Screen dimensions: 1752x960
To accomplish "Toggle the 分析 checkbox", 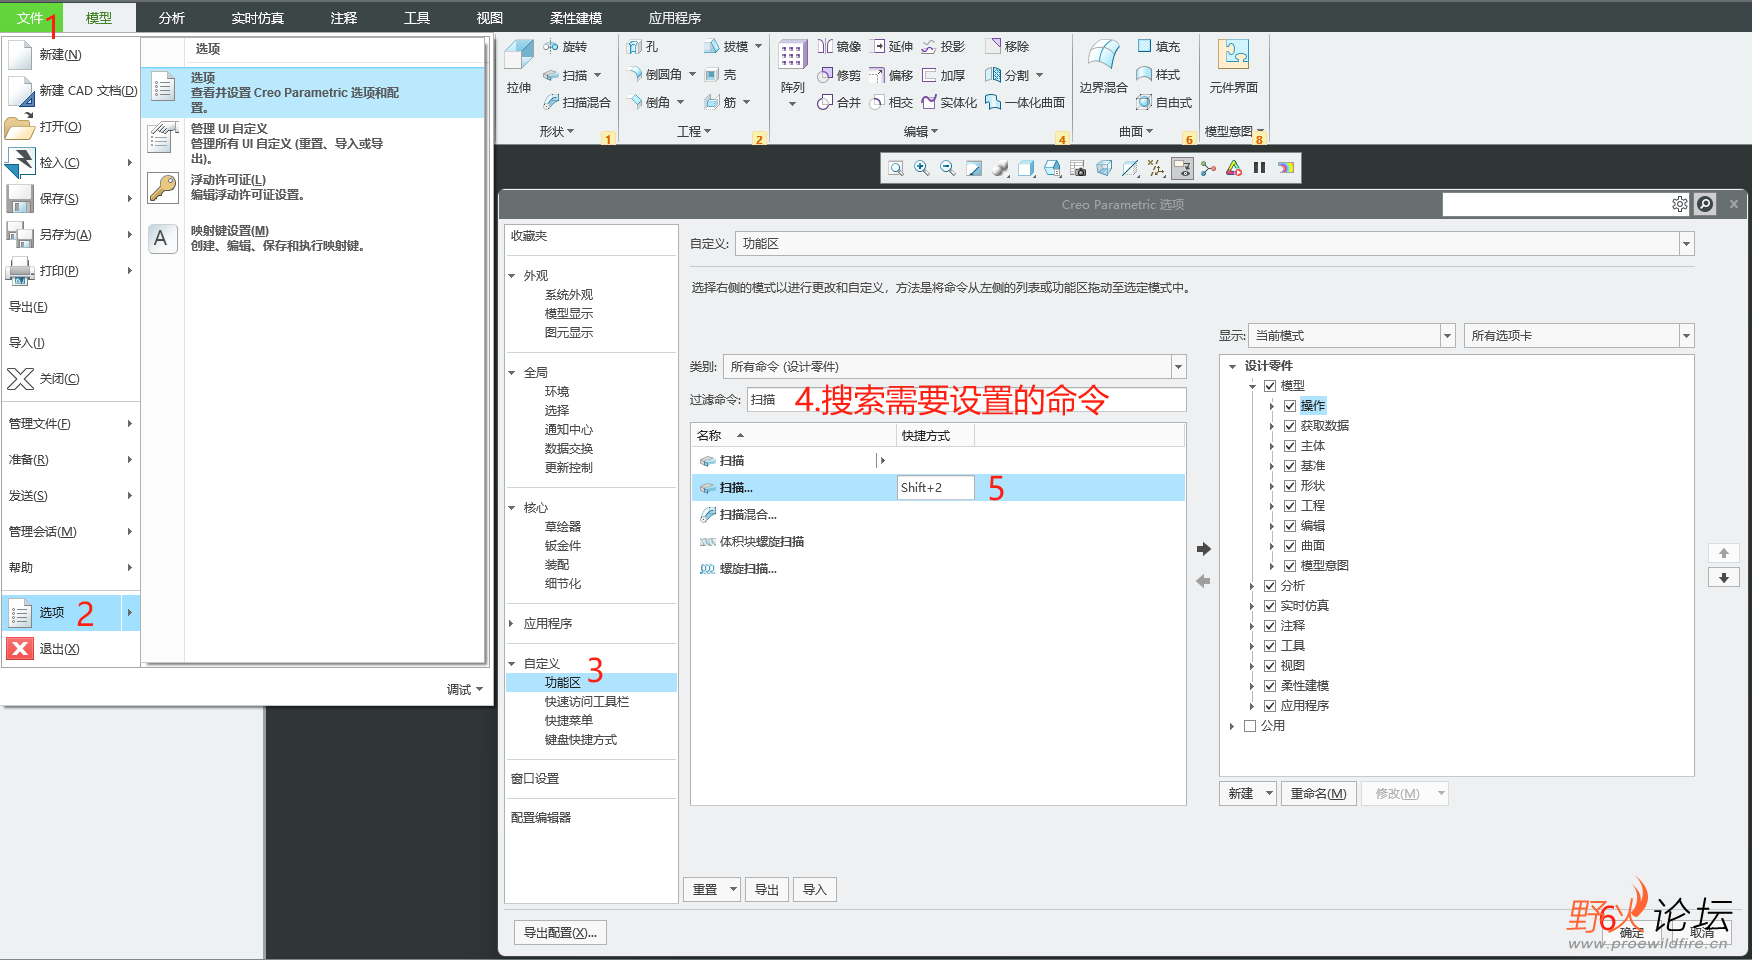I will pyautogui.click(x=1270, y=586).
